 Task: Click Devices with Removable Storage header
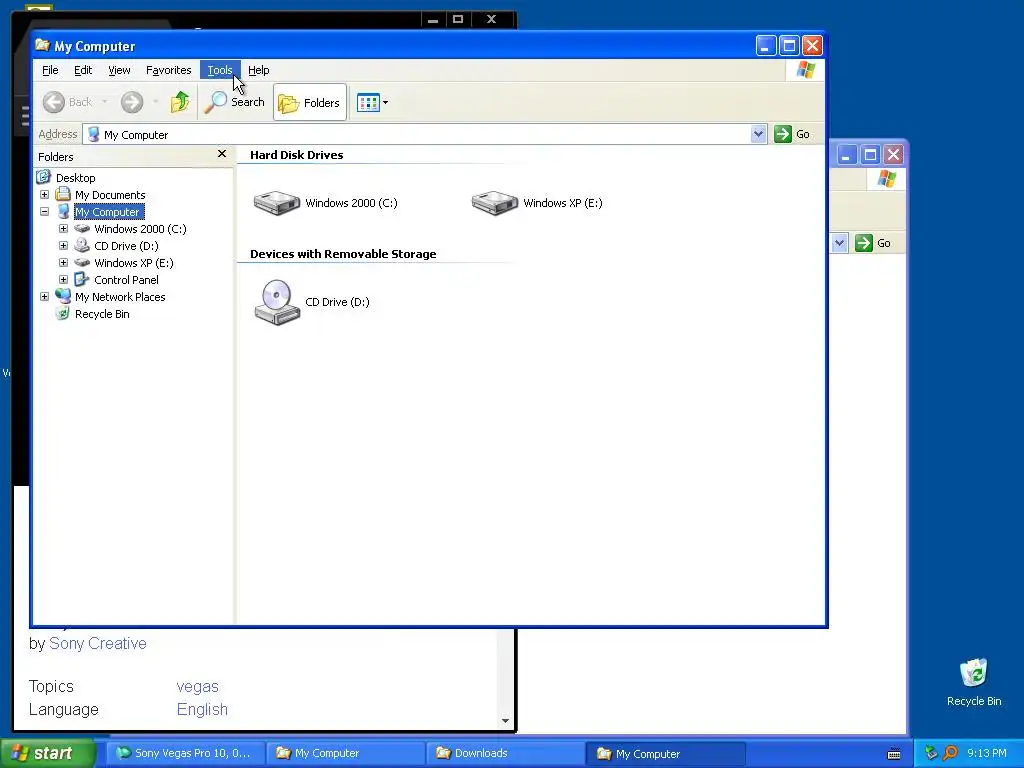[x=343, y=254]
